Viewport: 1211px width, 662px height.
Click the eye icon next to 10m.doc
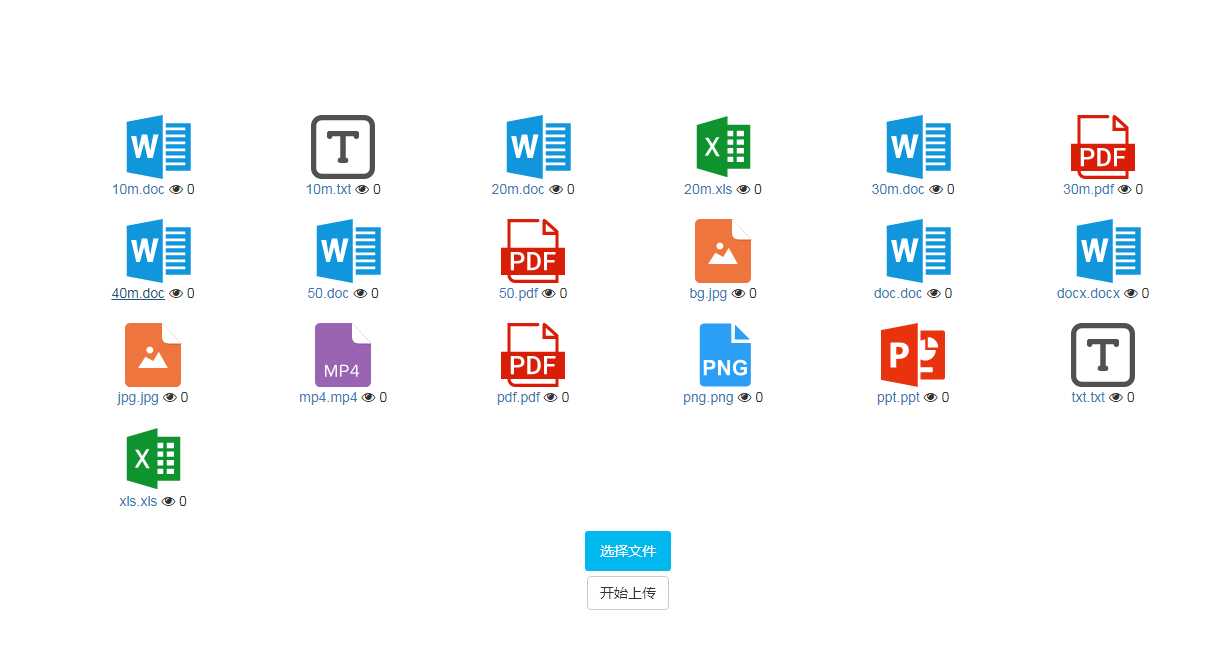point(176,189)
